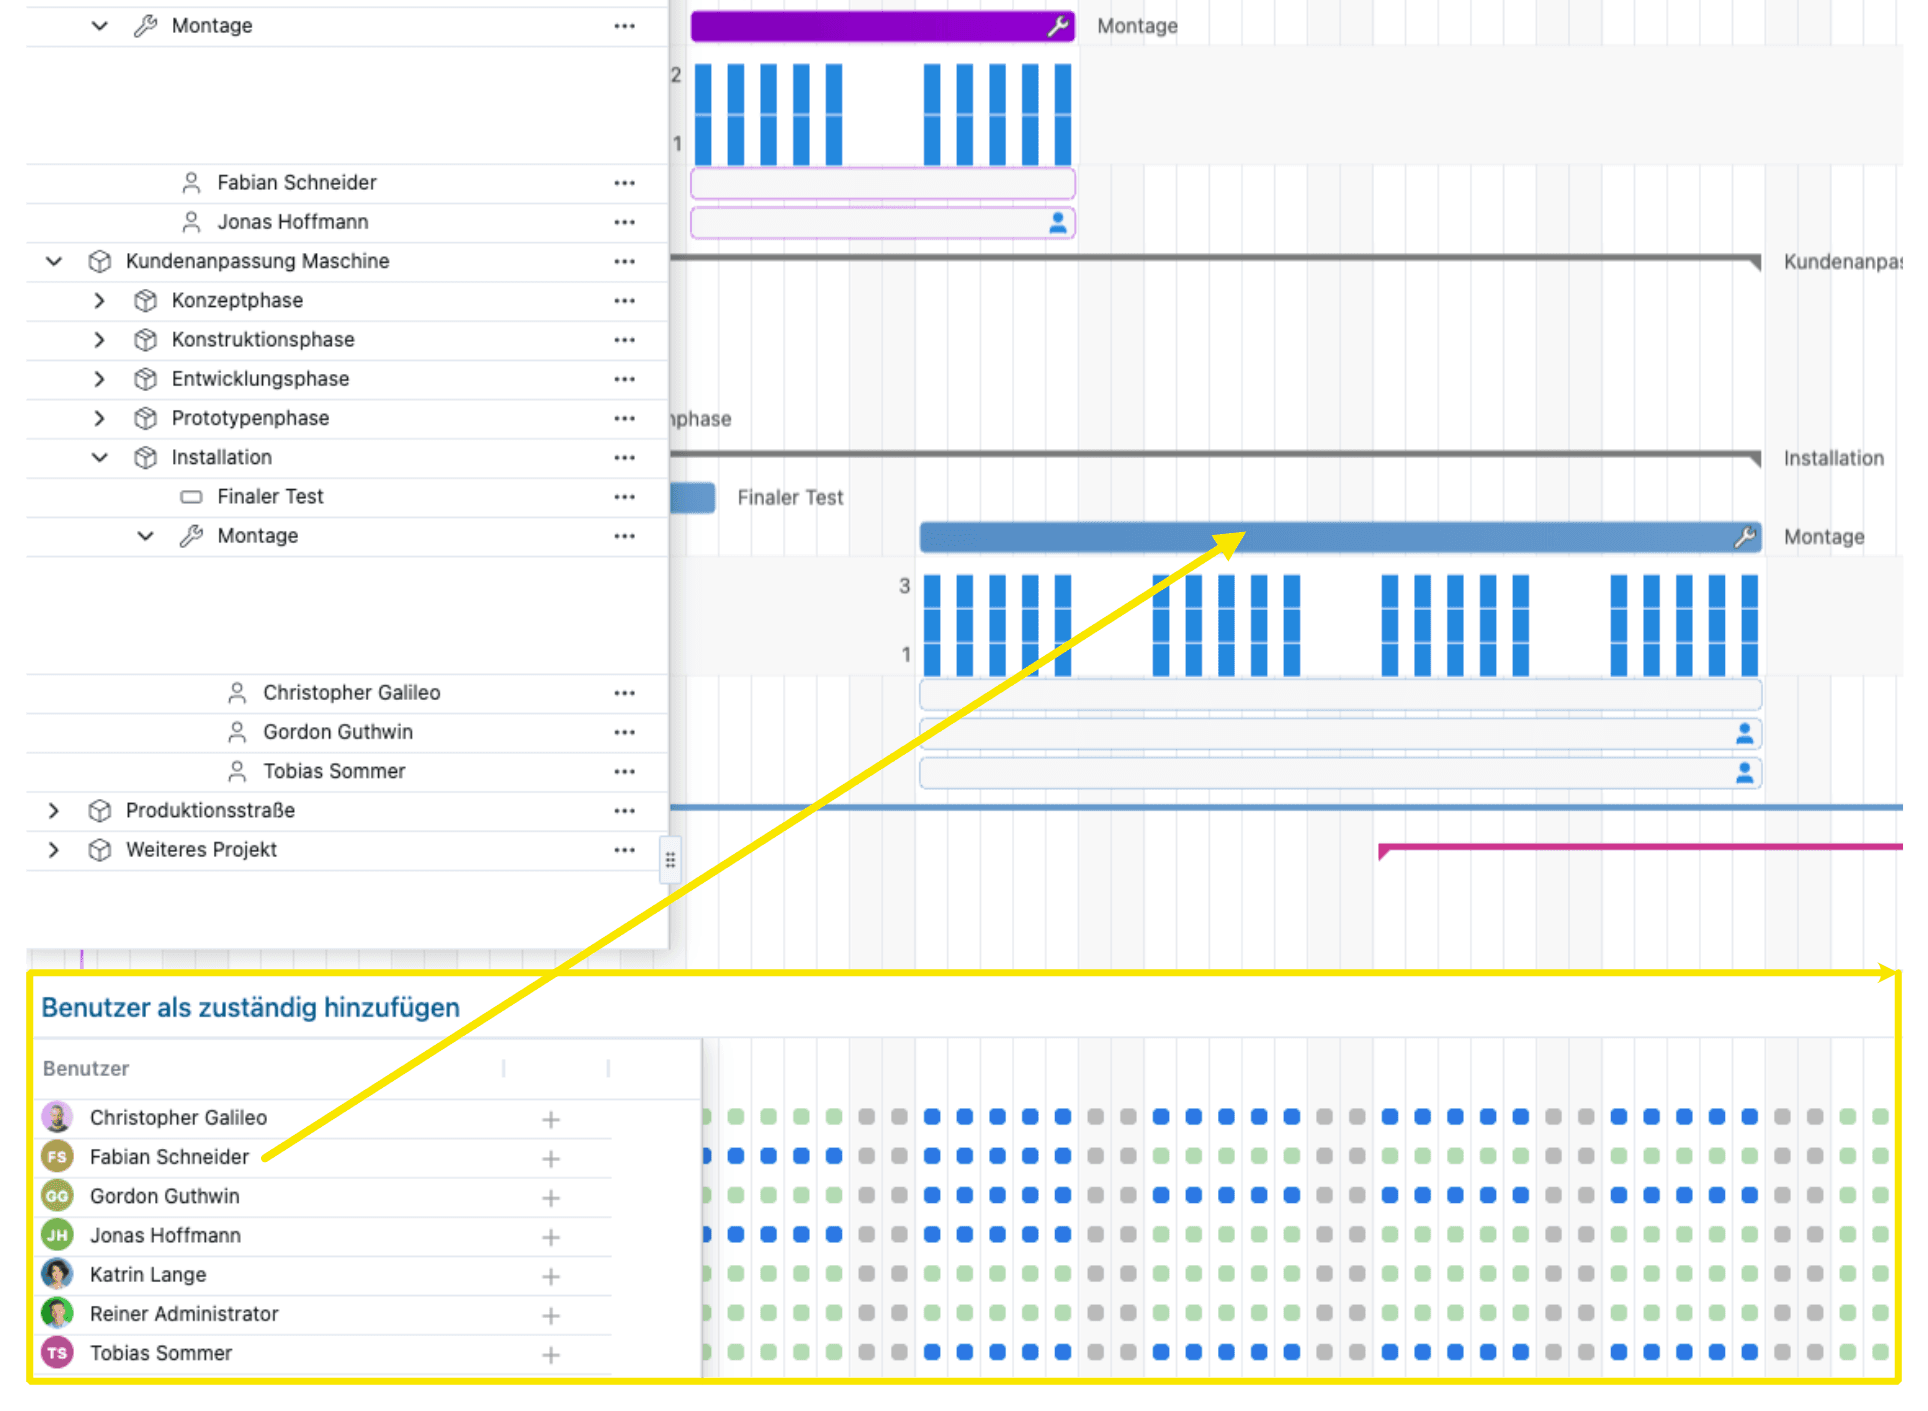Click the person icon next to Tobias Sommer

[236, 771]
